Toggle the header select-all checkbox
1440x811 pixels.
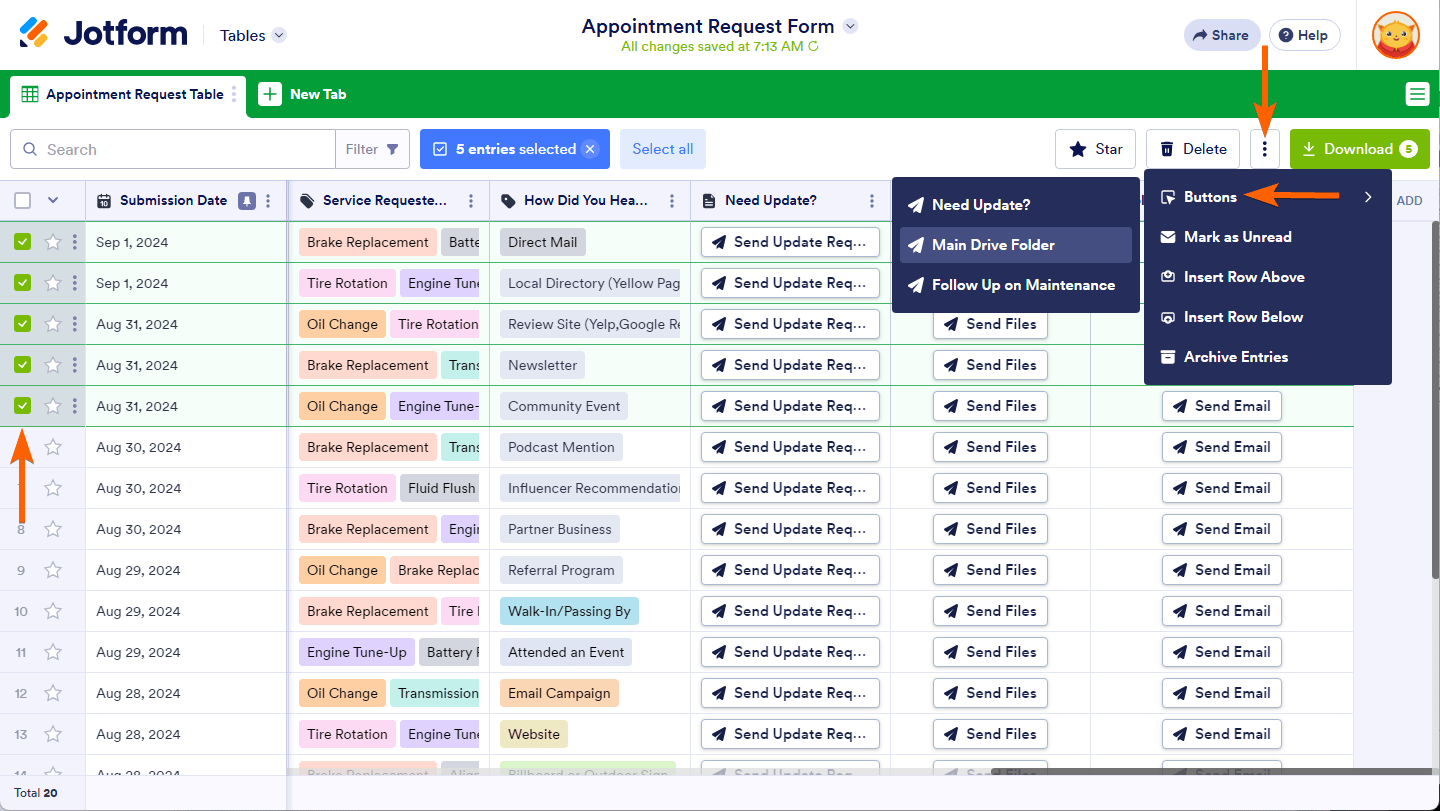pos(23,201)
